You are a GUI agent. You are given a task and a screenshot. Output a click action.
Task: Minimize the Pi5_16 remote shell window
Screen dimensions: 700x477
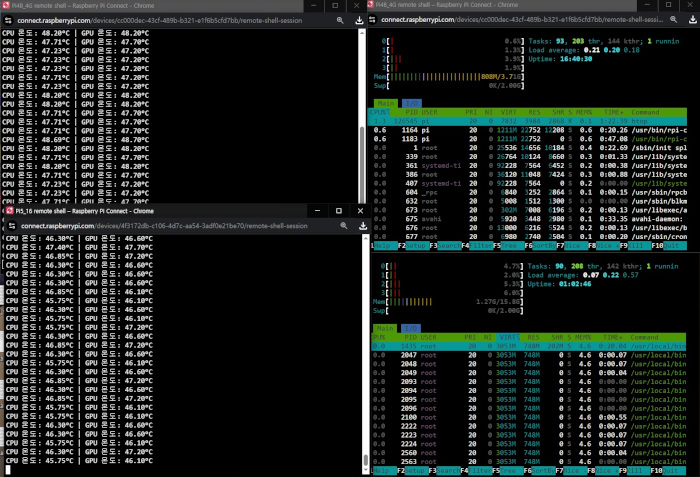[x=317, y=211]
